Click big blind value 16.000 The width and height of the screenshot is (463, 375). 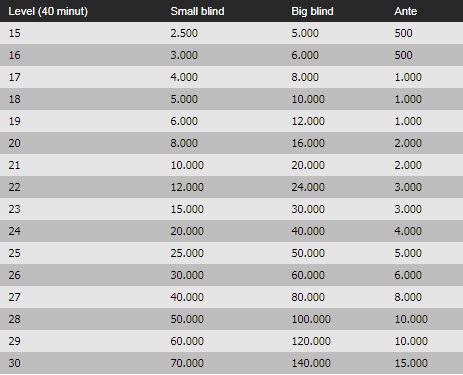tap(308, 143)
